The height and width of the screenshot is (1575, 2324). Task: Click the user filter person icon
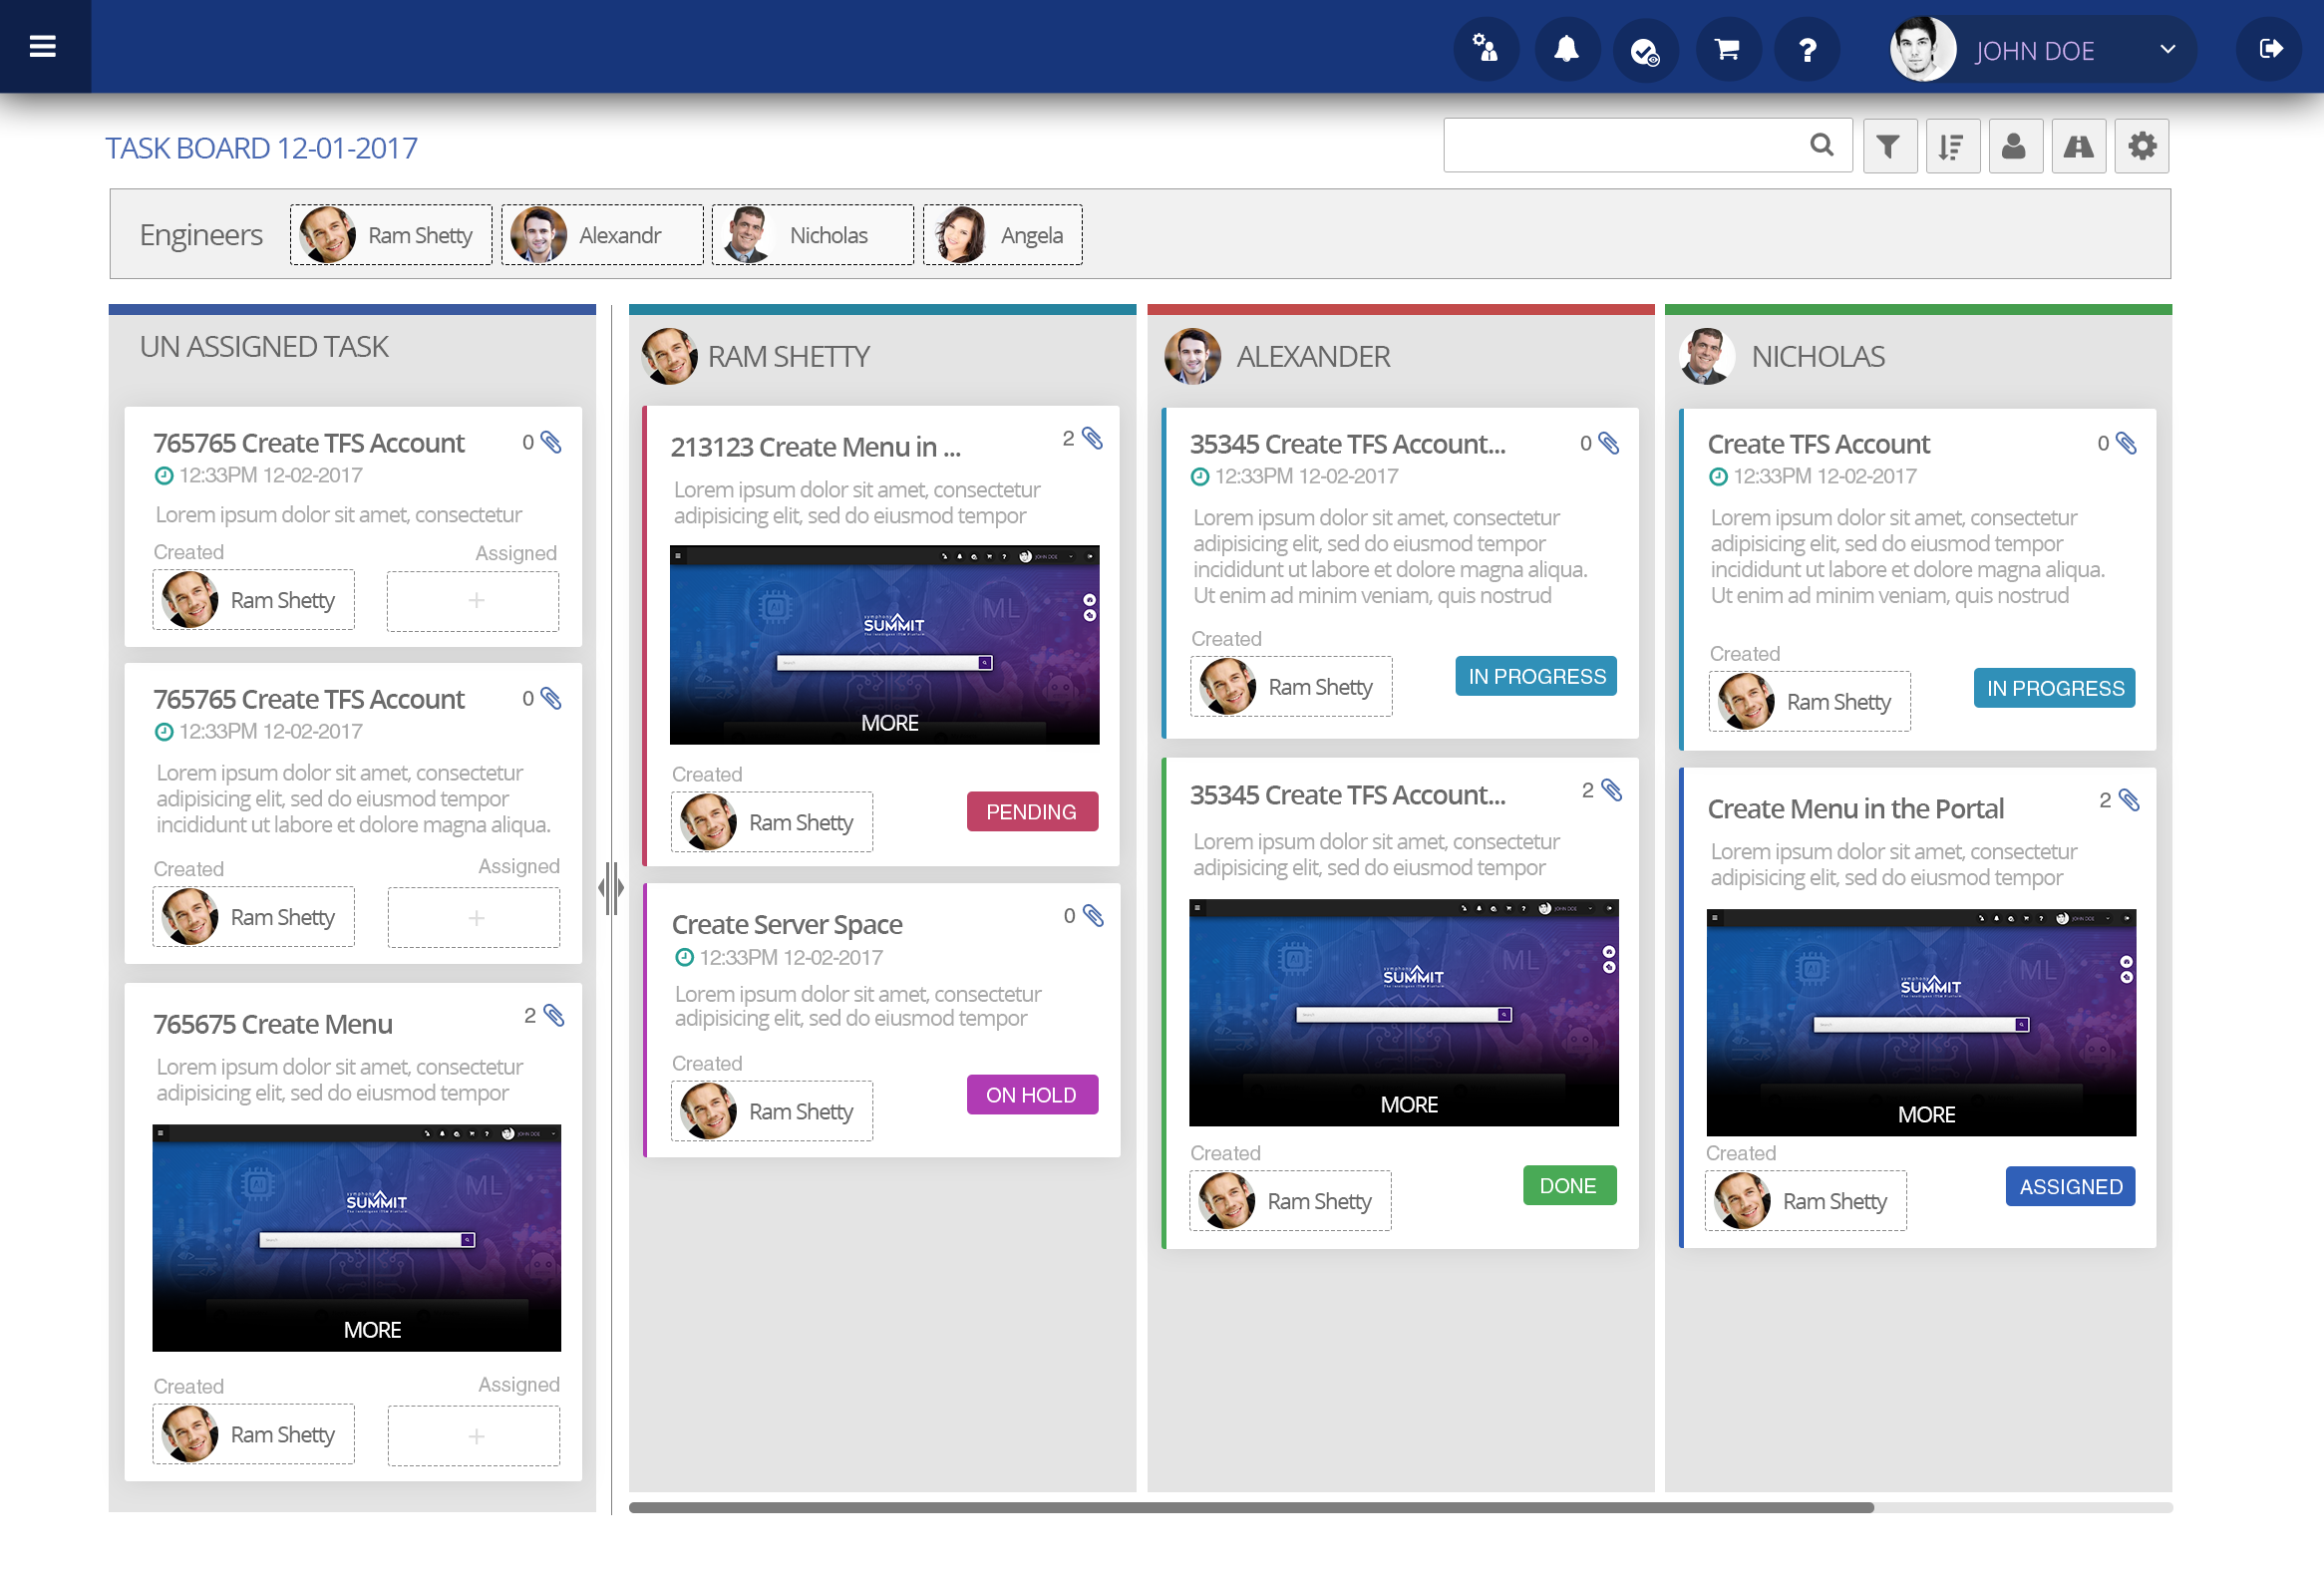2015,147
